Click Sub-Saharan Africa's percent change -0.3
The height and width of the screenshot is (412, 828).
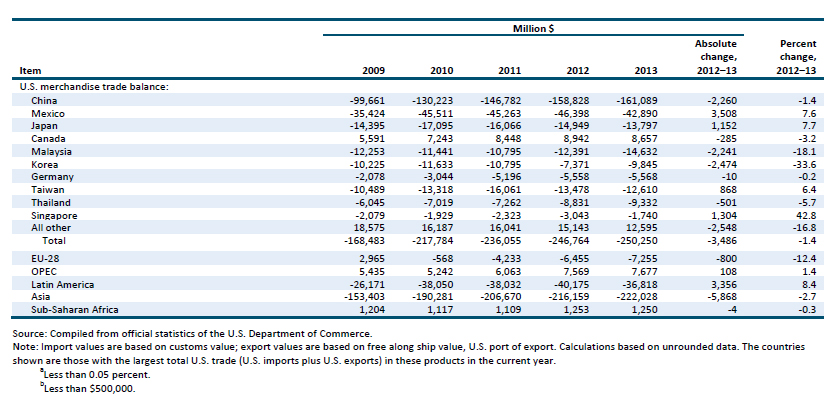point(805,310)
